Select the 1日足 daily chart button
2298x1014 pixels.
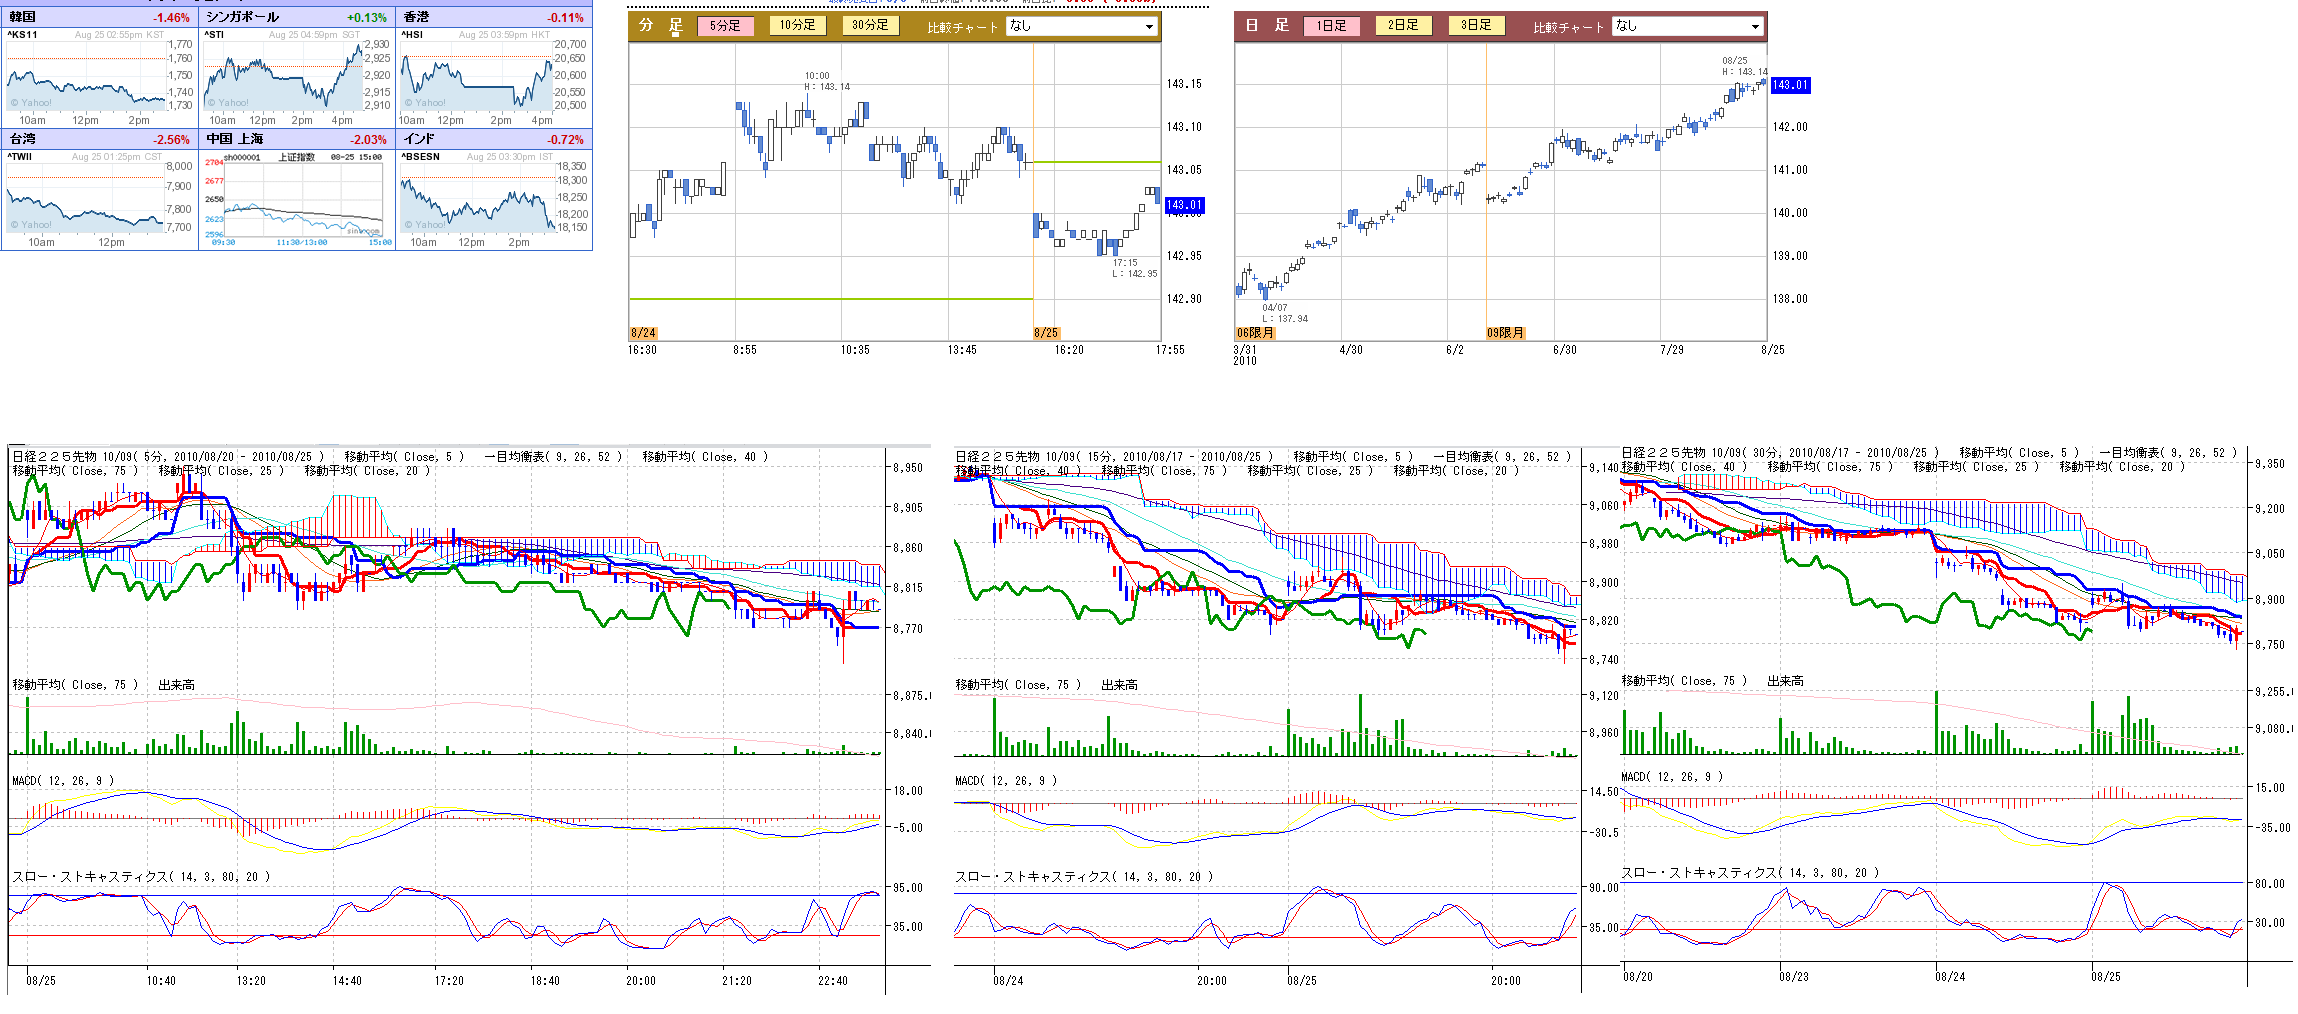coord(1331,26)
